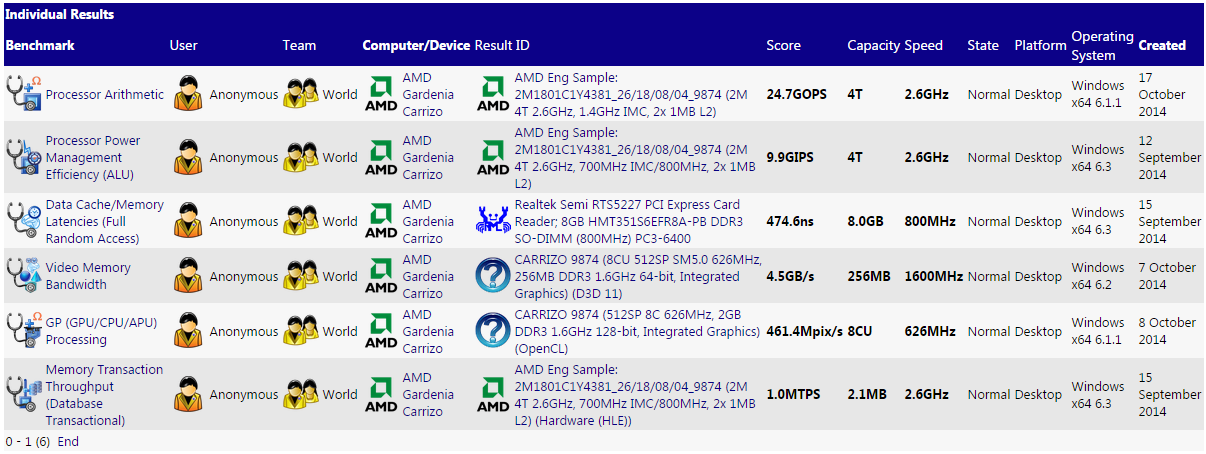Viewport: 1206px width, 454px height.
Task: Click the Memory Transaction Throughput benchmark icon
Action: 23,394
